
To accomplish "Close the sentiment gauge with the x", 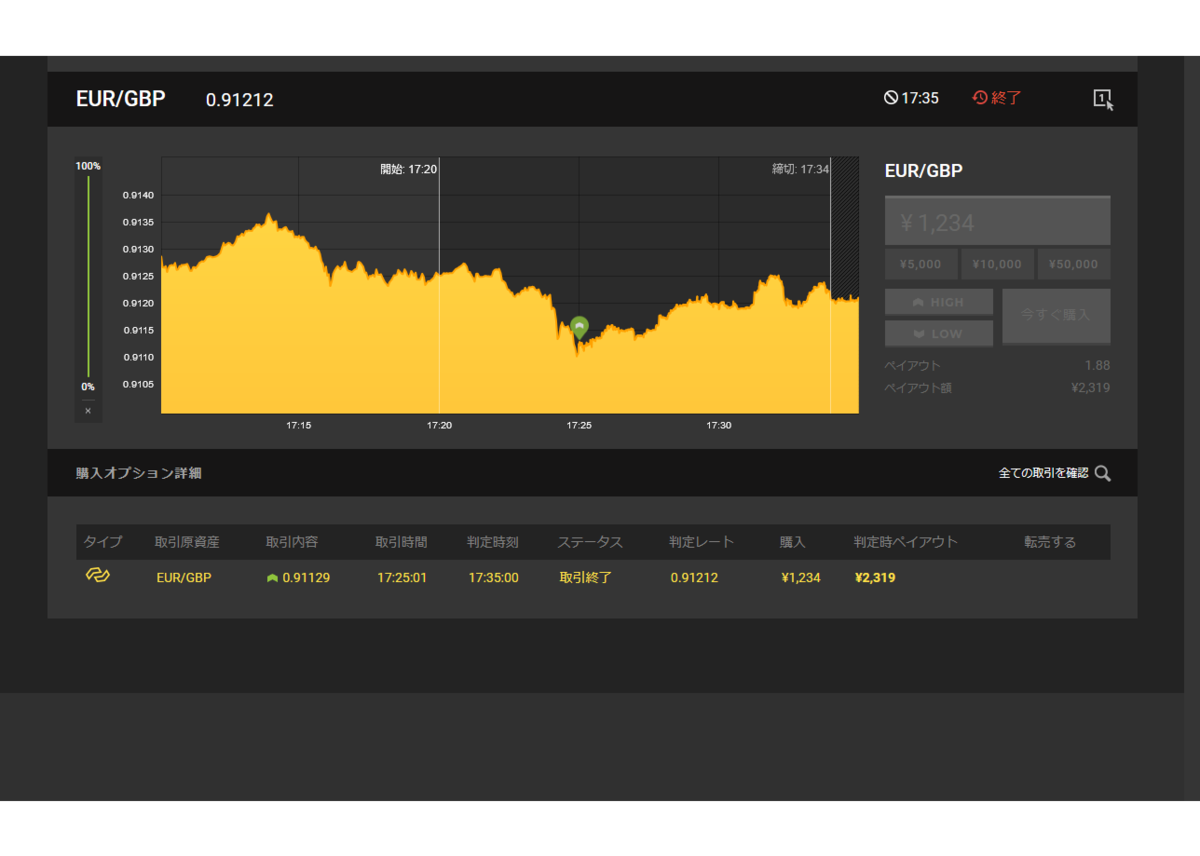I will point(88,411).
